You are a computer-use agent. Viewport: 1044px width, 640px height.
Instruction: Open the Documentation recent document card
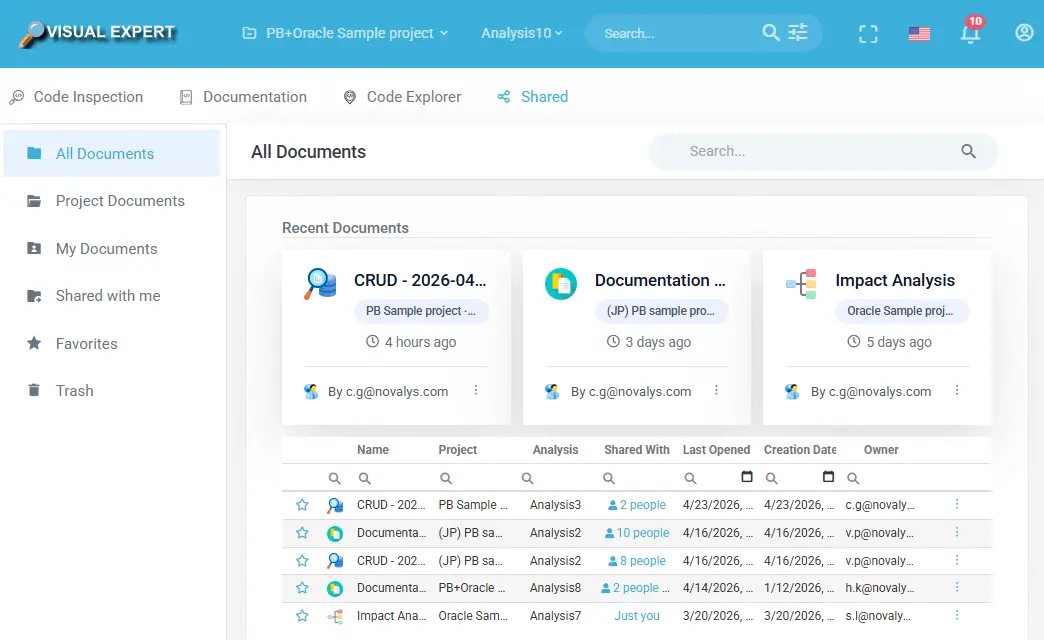(x=637, y=338)
